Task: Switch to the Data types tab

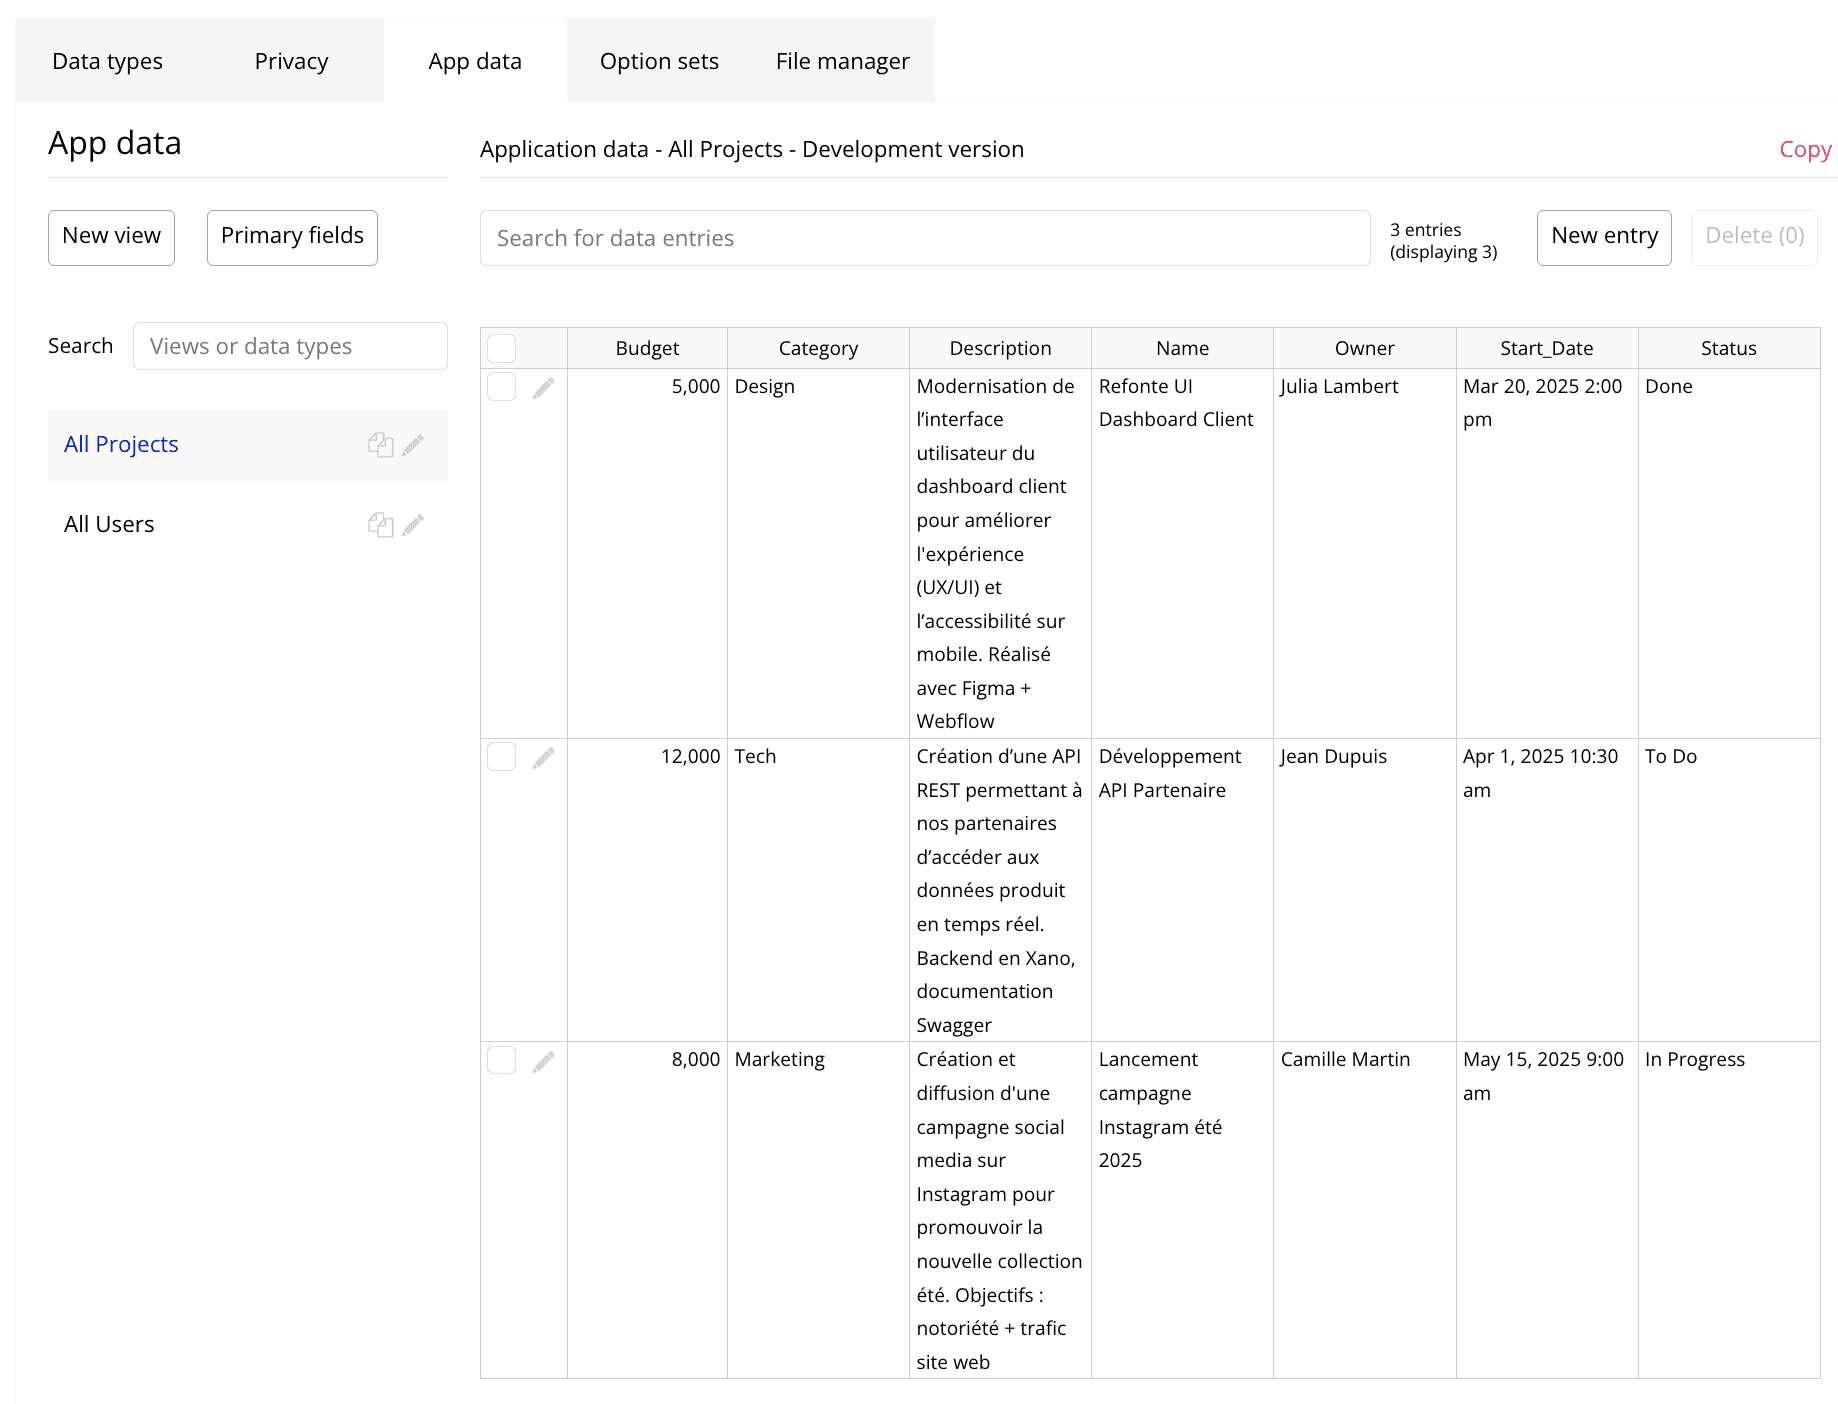Action: (107, 61)
